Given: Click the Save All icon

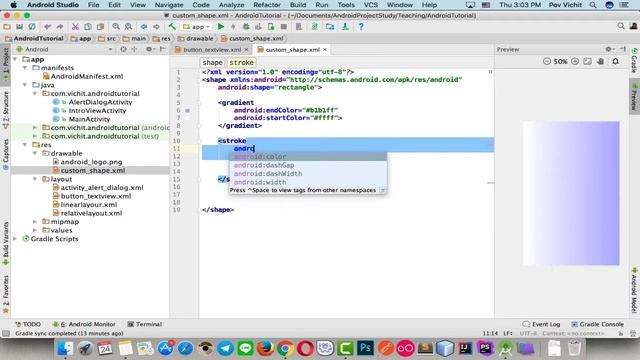Looking at the screenshot, I should click(x=19, y=27).
